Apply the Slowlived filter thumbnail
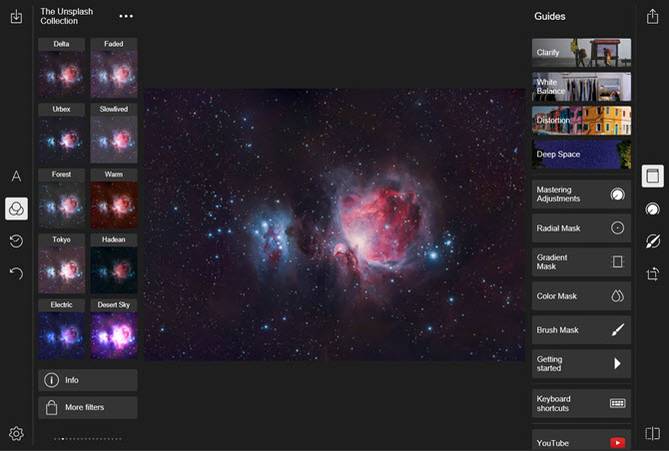Screen dimensions: 669x451 (113, 134)
